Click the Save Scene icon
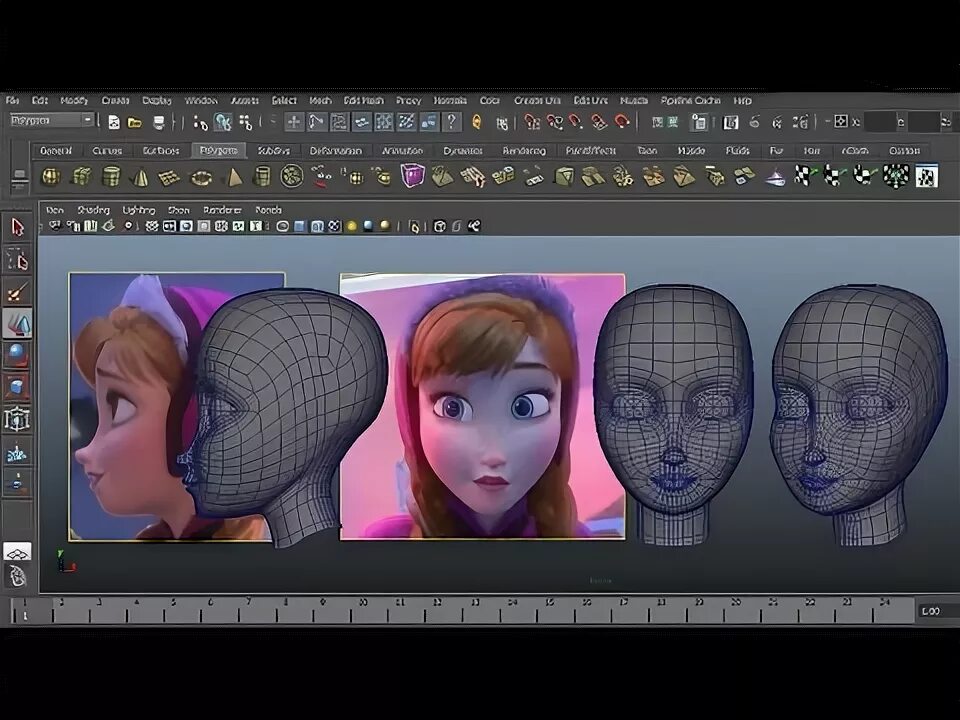The height and width of the screenshot is (720, 960). tap(159, 122)
